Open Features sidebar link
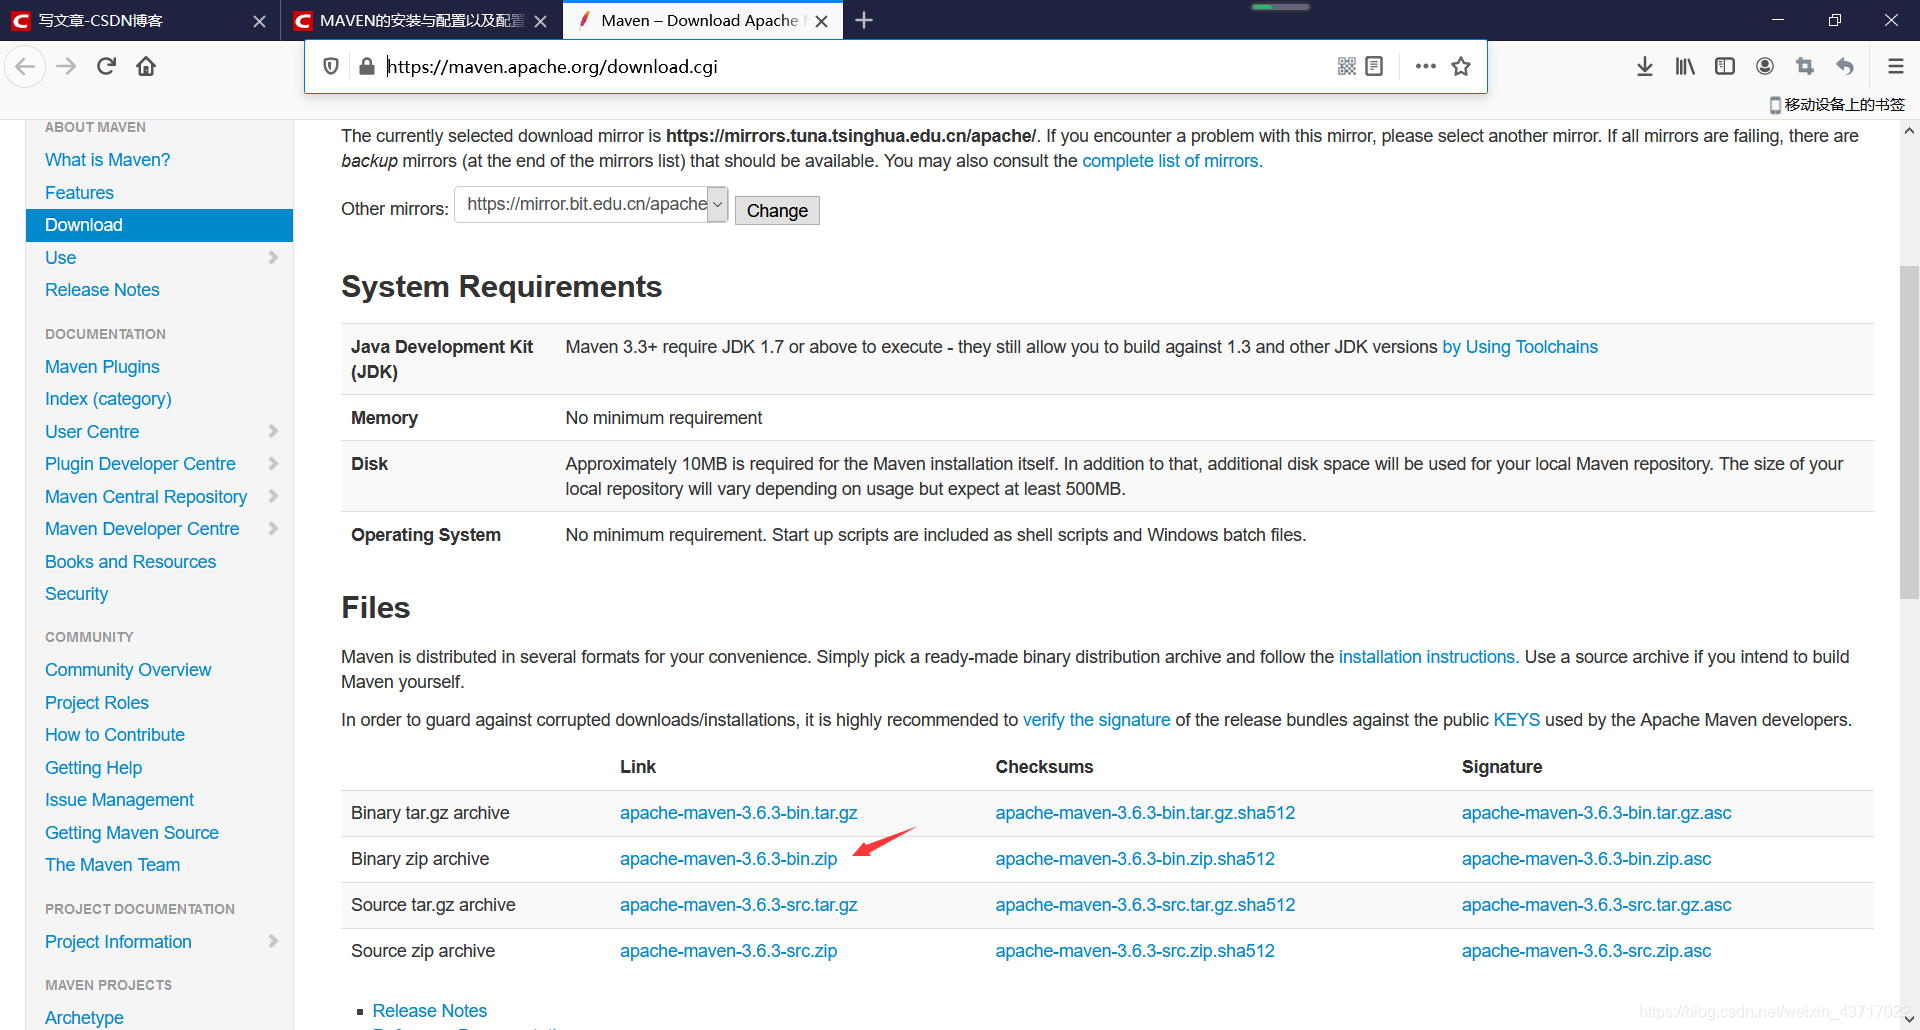Image resolution: width=1920 pixels, height=1030 pixels. [x=79, y=193]
